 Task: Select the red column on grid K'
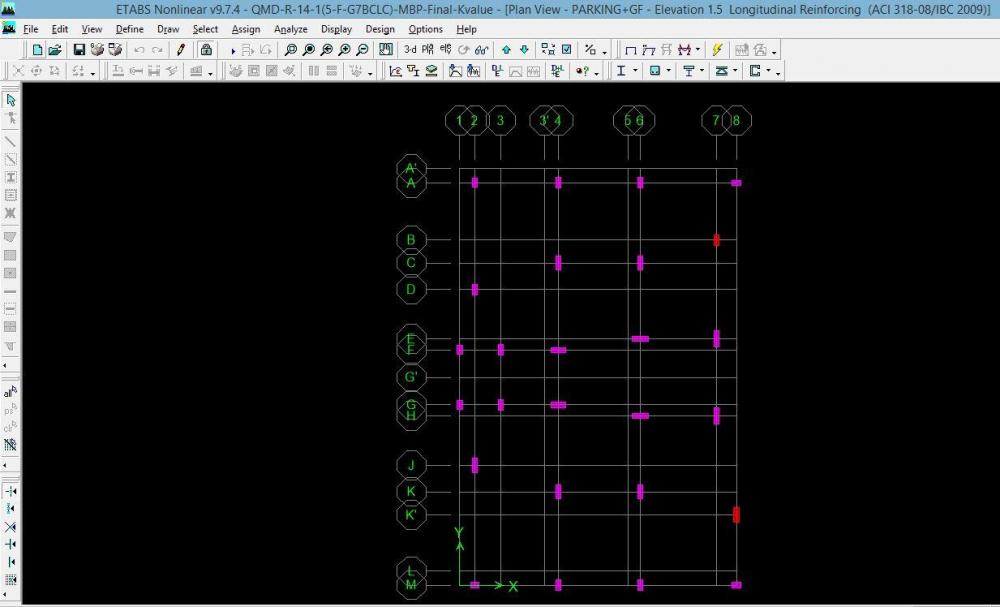[x=736, y=515]
